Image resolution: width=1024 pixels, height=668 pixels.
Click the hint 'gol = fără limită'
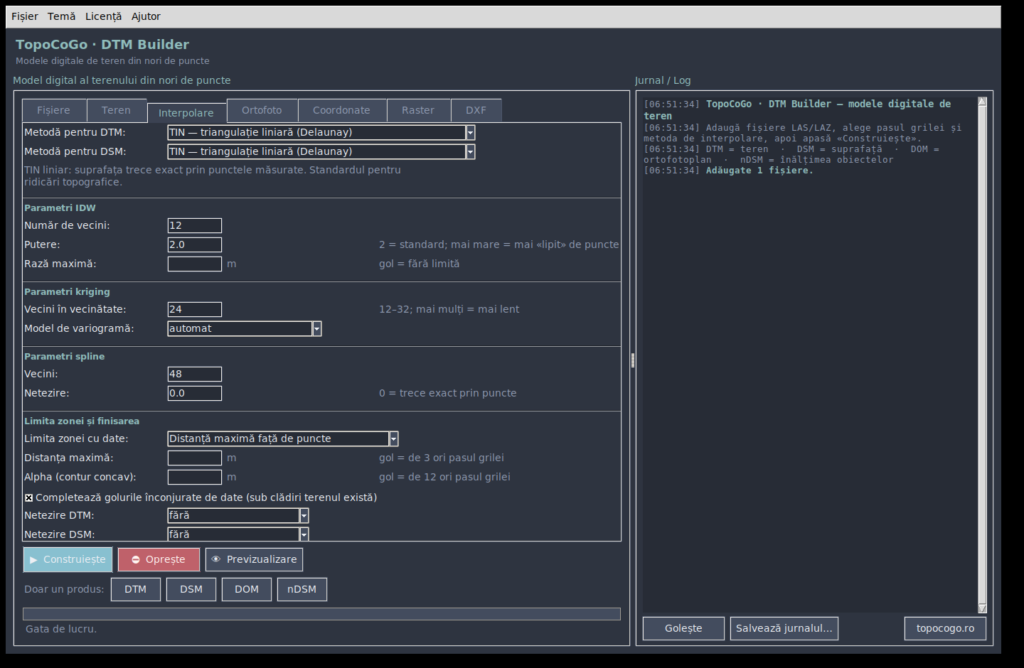click(x=419, y=264)
